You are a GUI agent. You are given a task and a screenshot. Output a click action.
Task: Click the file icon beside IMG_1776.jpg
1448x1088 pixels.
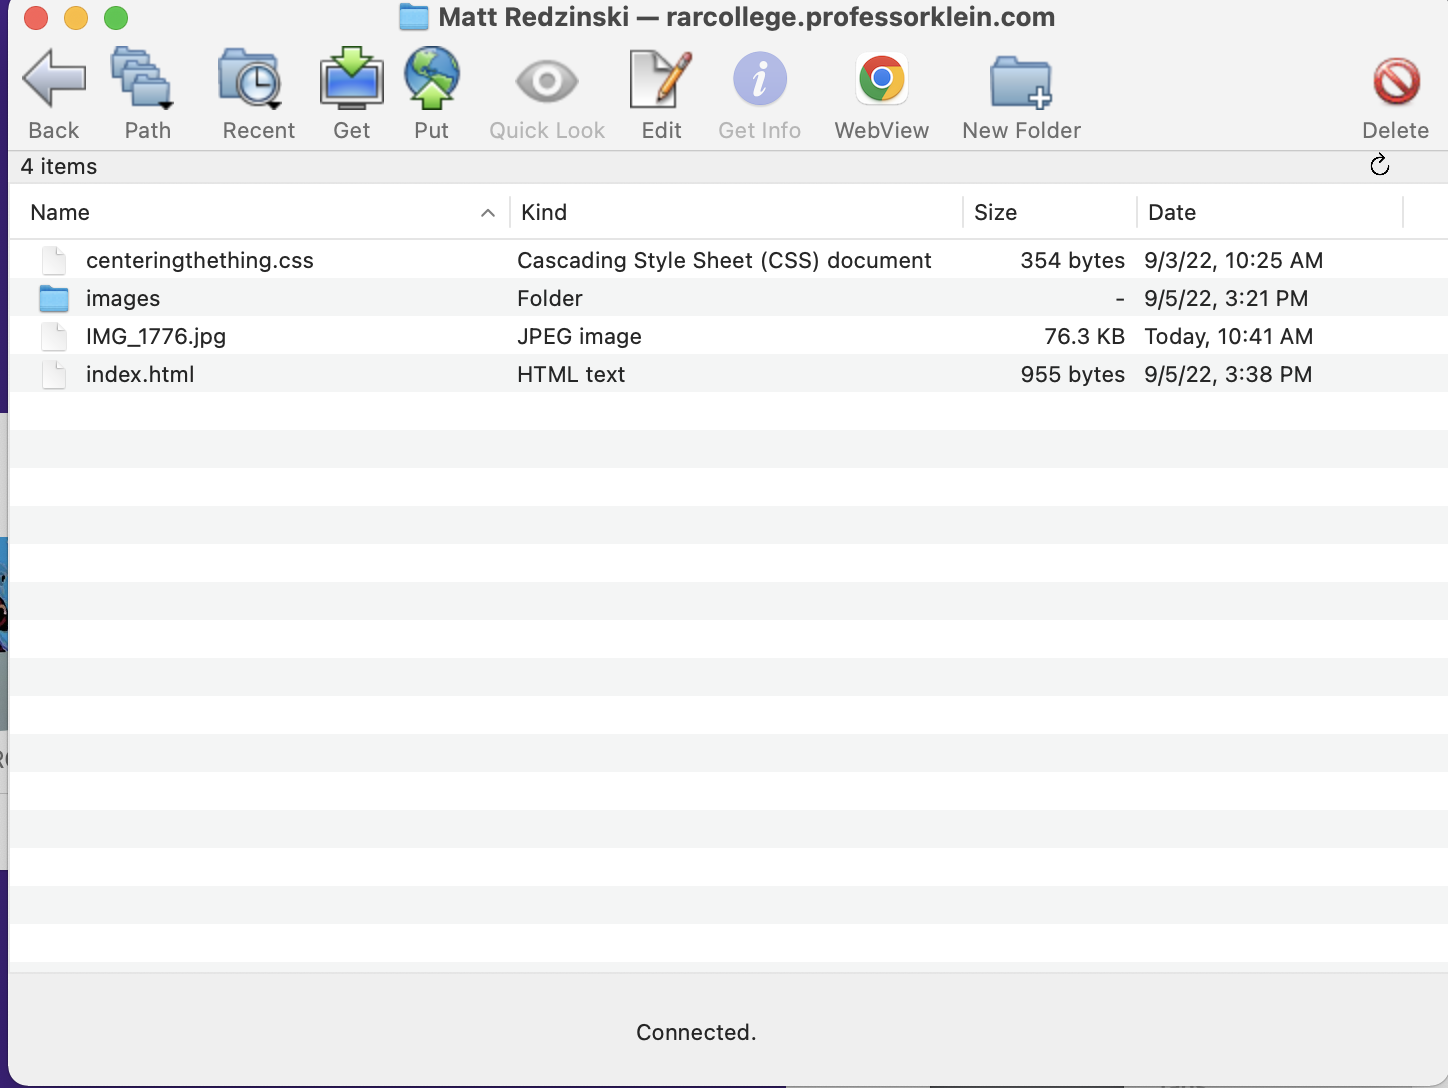54,336
